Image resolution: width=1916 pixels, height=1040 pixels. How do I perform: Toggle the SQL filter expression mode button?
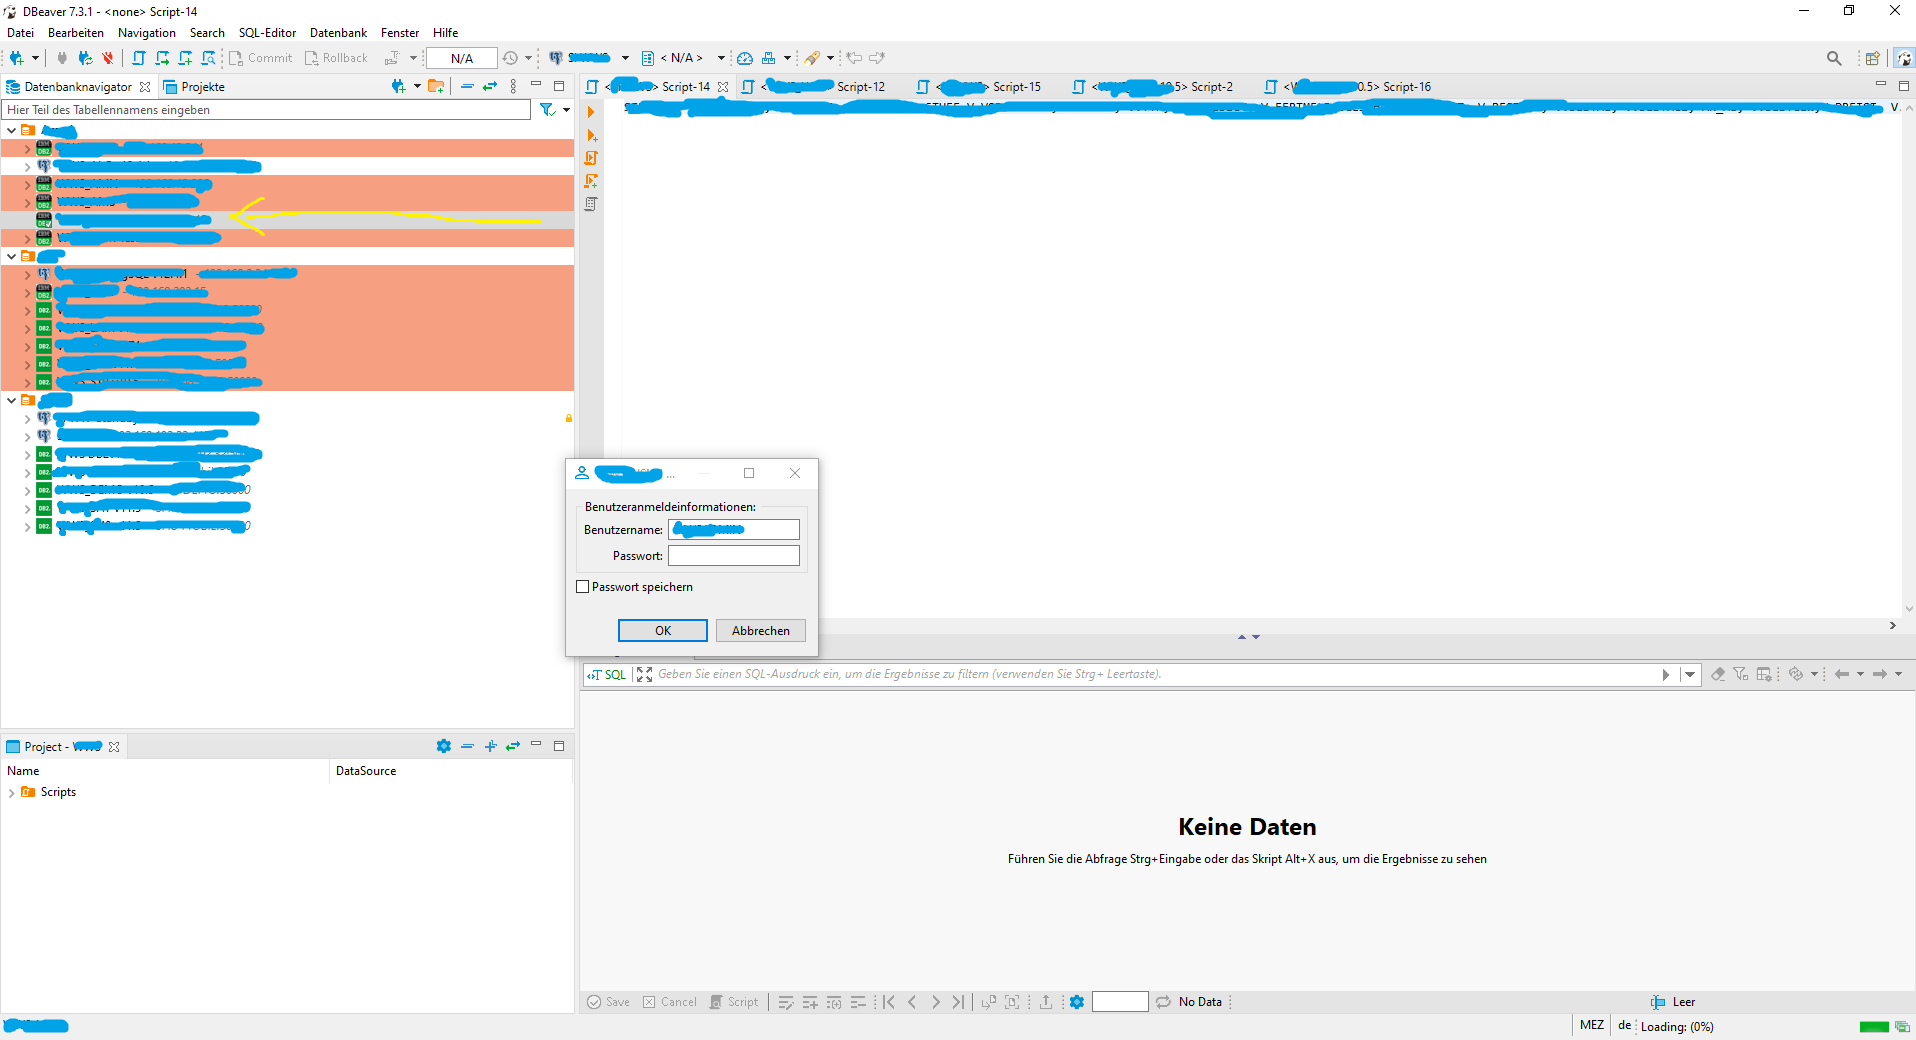tap(607, 674)
